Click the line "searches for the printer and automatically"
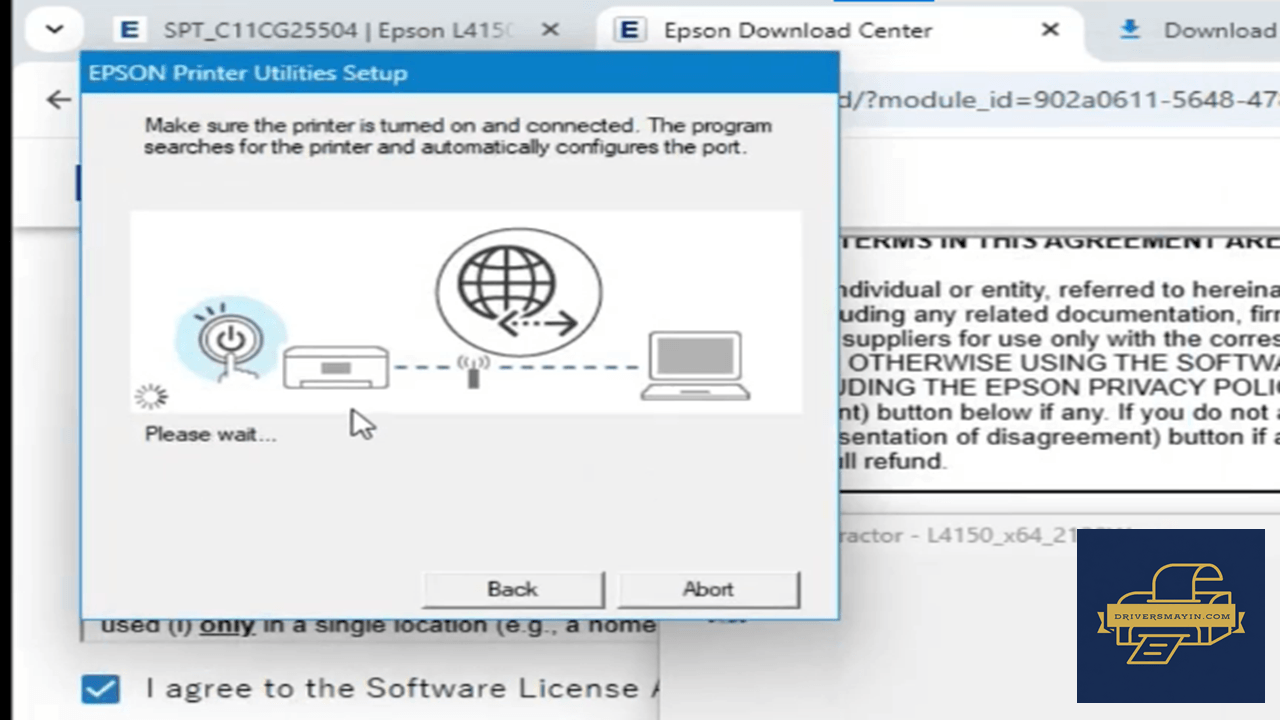 (446, 147)
